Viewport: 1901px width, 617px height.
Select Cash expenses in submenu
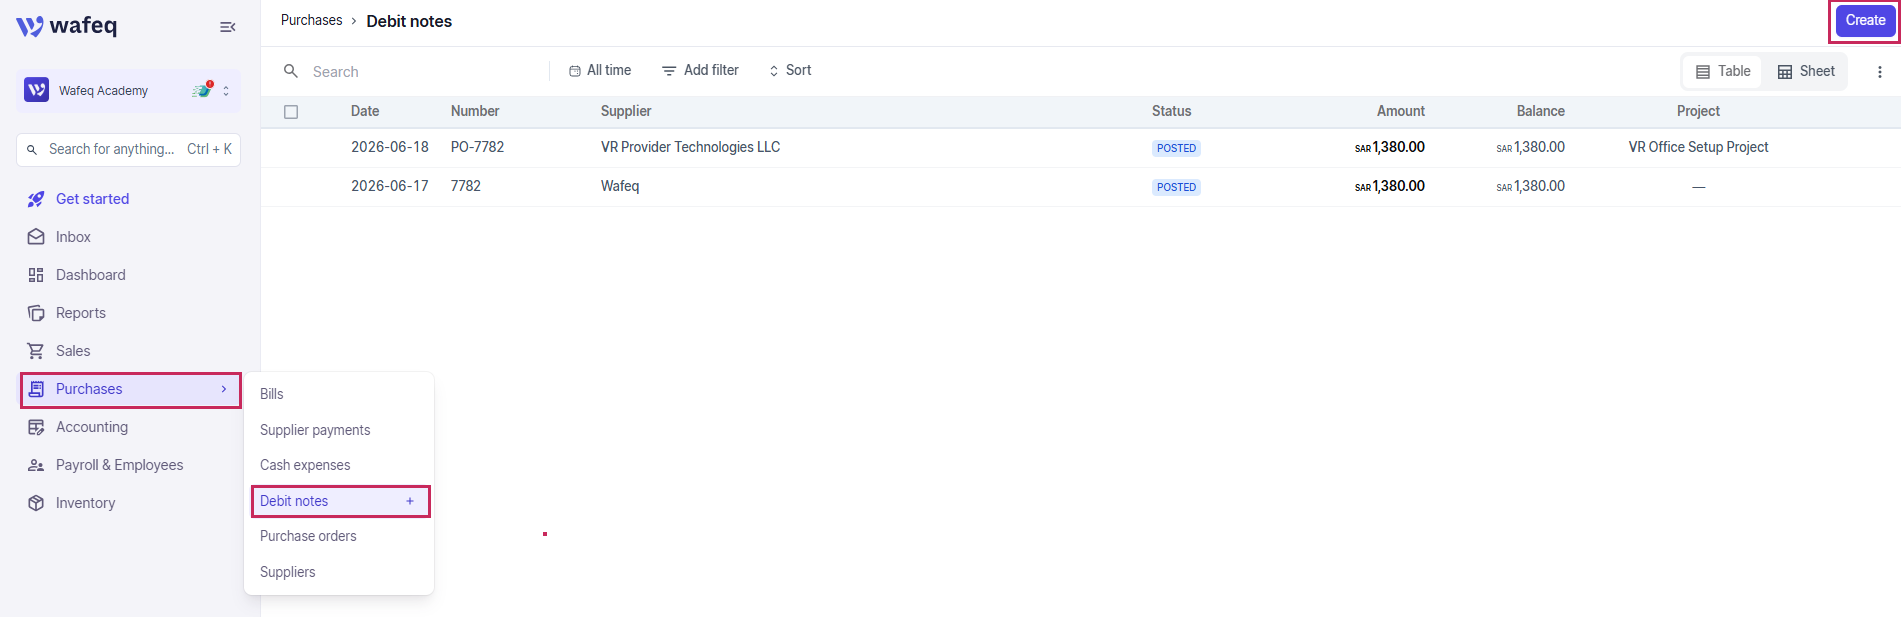pyautogui.click(x=305, y=465)
